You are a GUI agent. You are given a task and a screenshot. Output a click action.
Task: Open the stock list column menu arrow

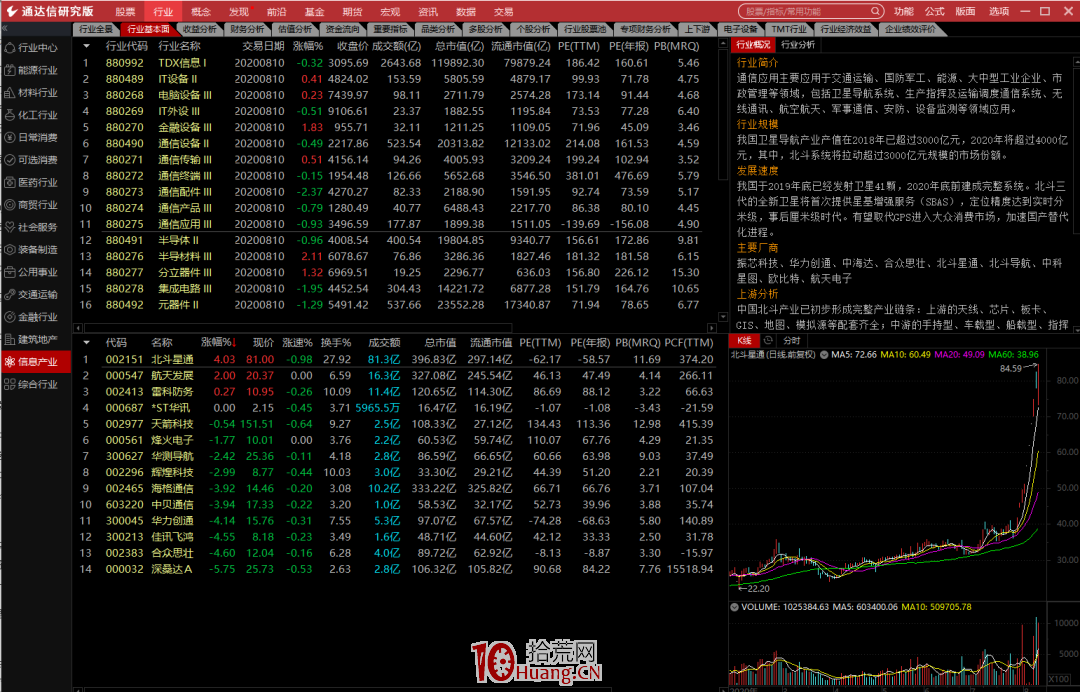86,342
